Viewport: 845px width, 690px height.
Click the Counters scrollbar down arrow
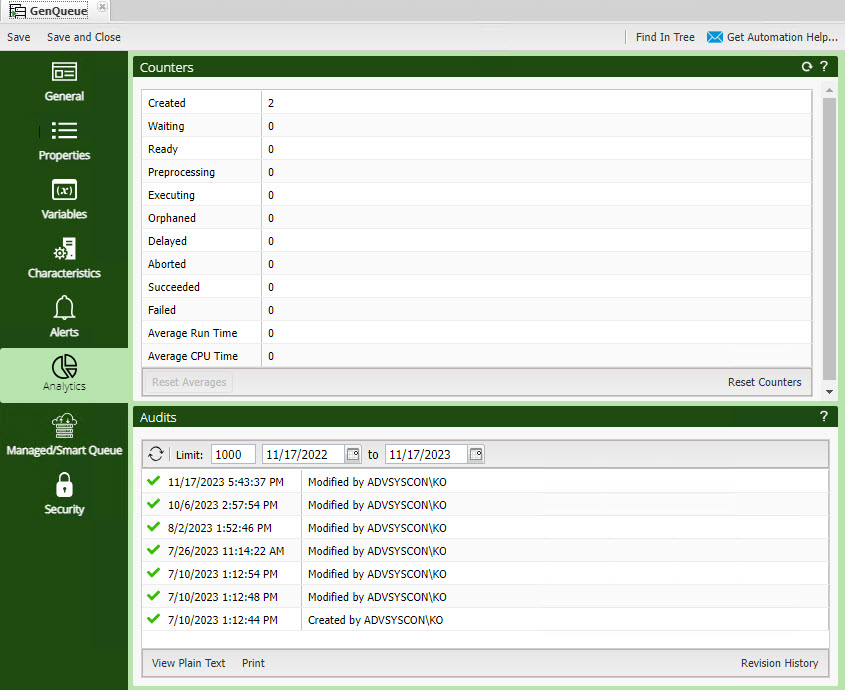coord(829,392)
